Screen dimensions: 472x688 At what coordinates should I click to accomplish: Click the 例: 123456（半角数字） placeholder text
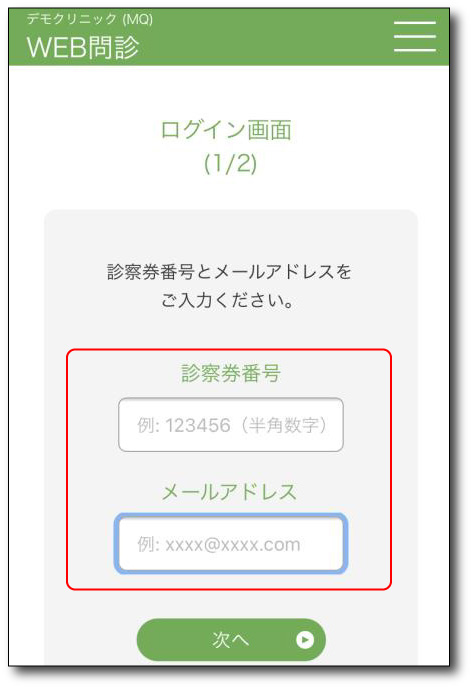pos(232,425)
